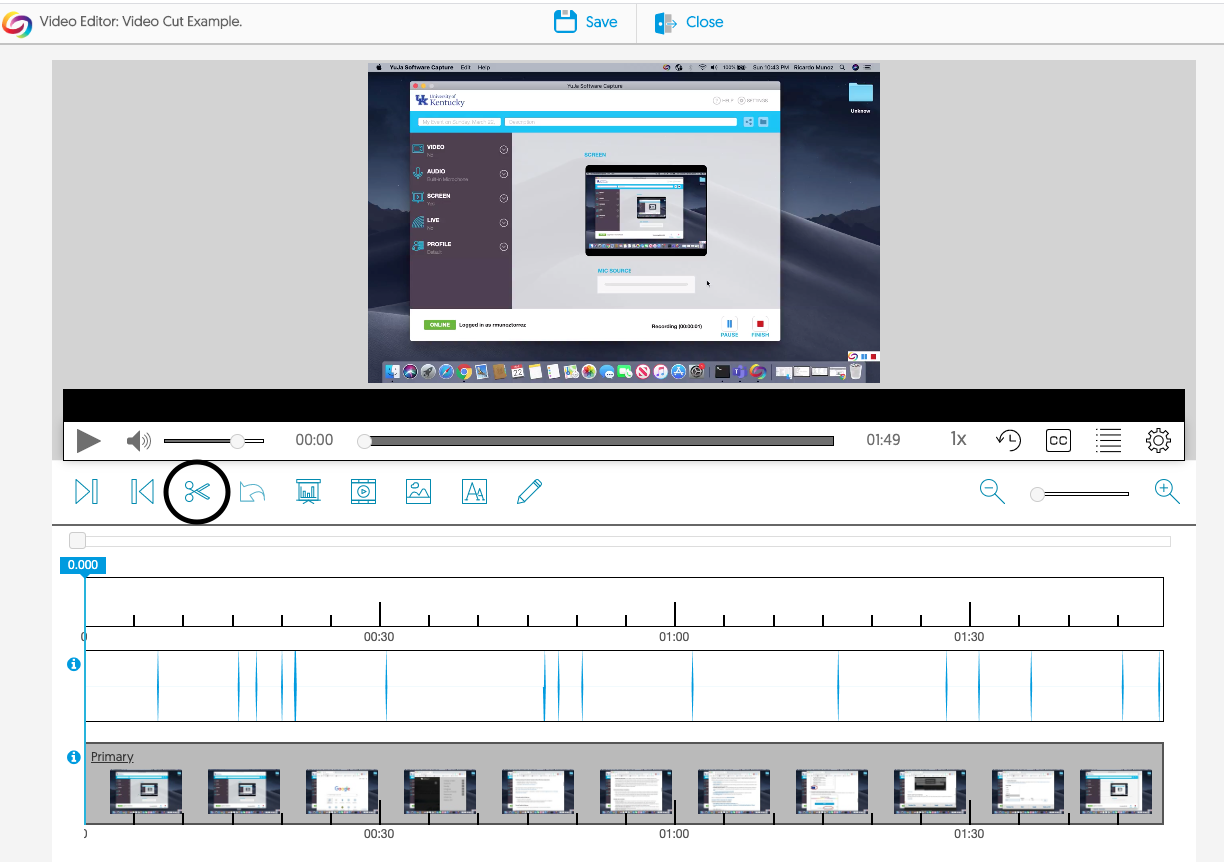Click the Close button
Viewport: 1224px width, 862px height.
point(689,22)
